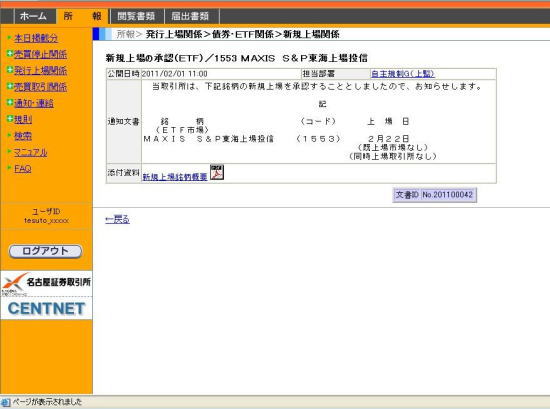Click the listing code (1553) text
Viewport: 550px width, 409px height.
[318, 139]
